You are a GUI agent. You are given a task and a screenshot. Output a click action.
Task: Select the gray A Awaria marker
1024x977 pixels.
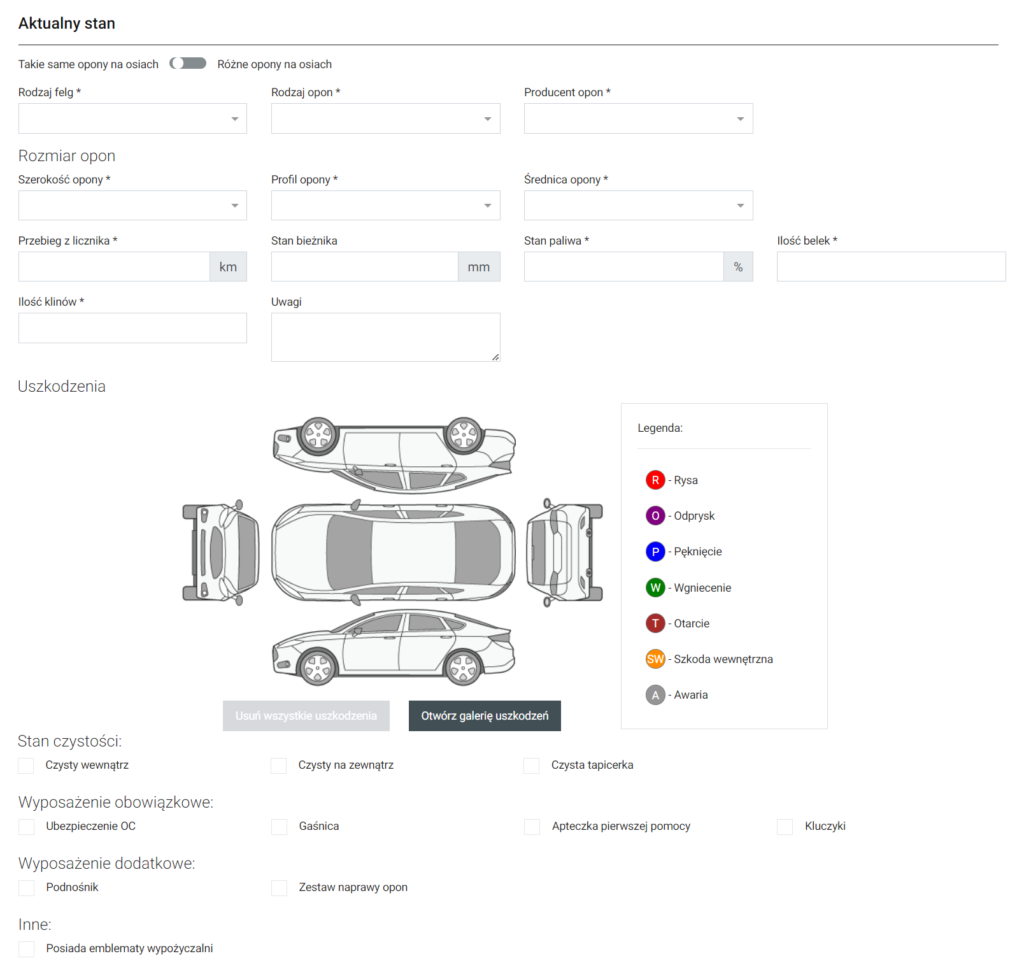point(655,695)
